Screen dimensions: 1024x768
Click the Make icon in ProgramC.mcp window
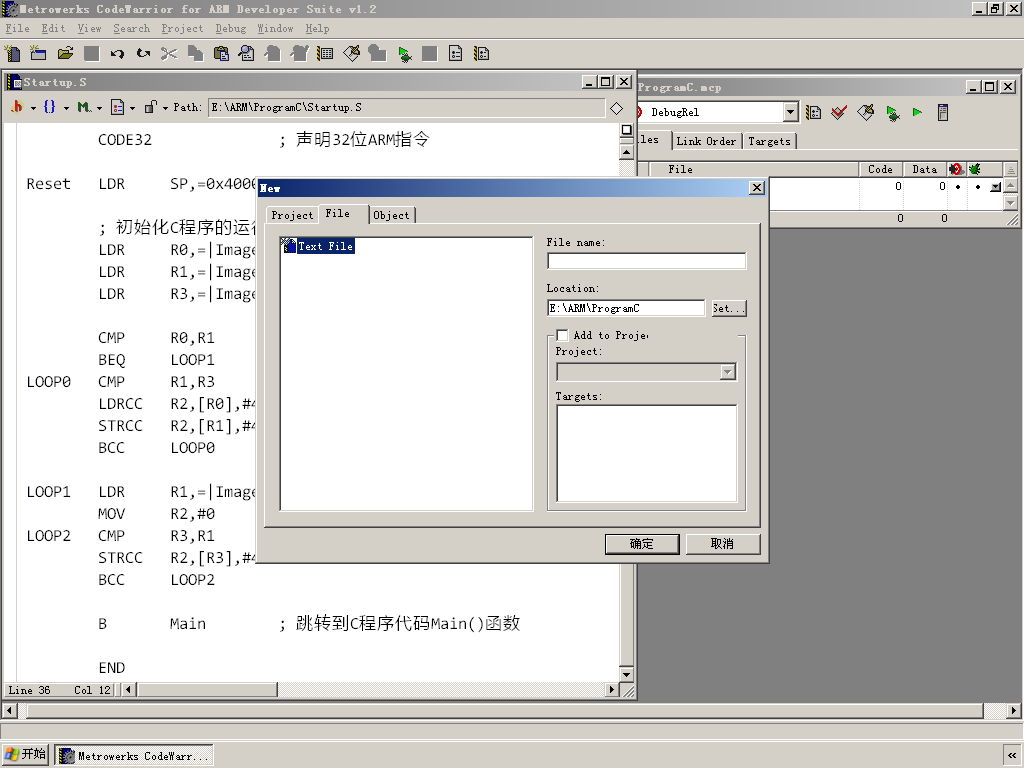point(866,112)
